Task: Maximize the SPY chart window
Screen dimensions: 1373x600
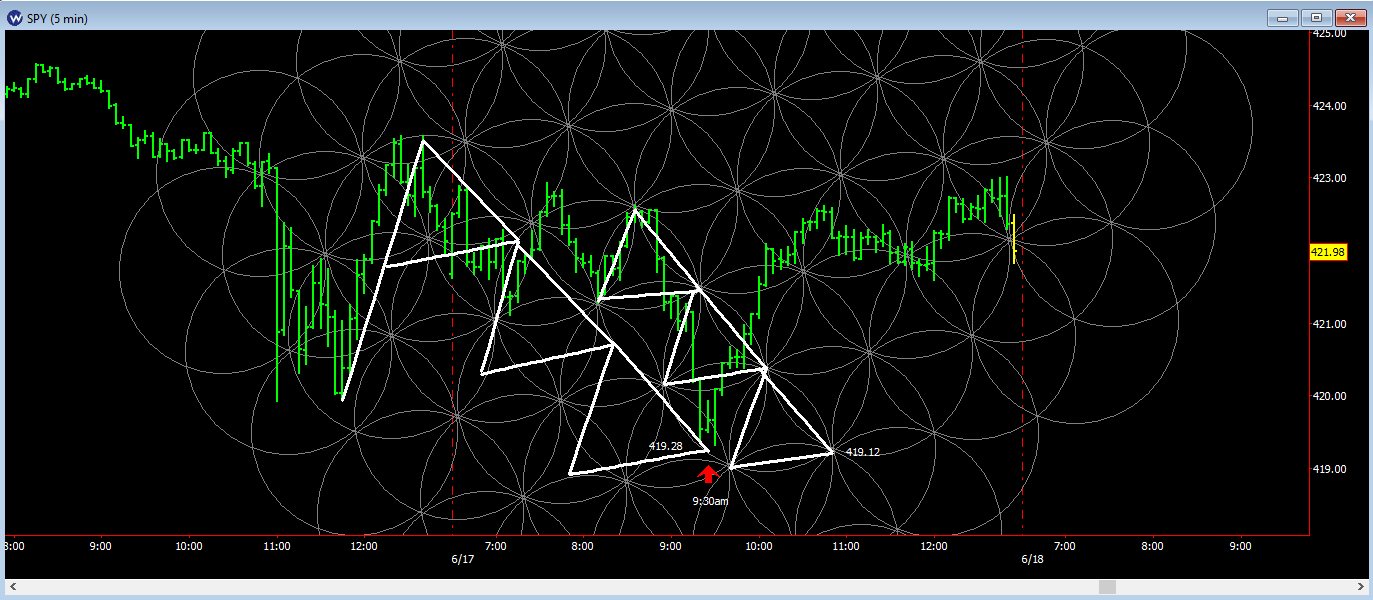Action: [1316, 17]
